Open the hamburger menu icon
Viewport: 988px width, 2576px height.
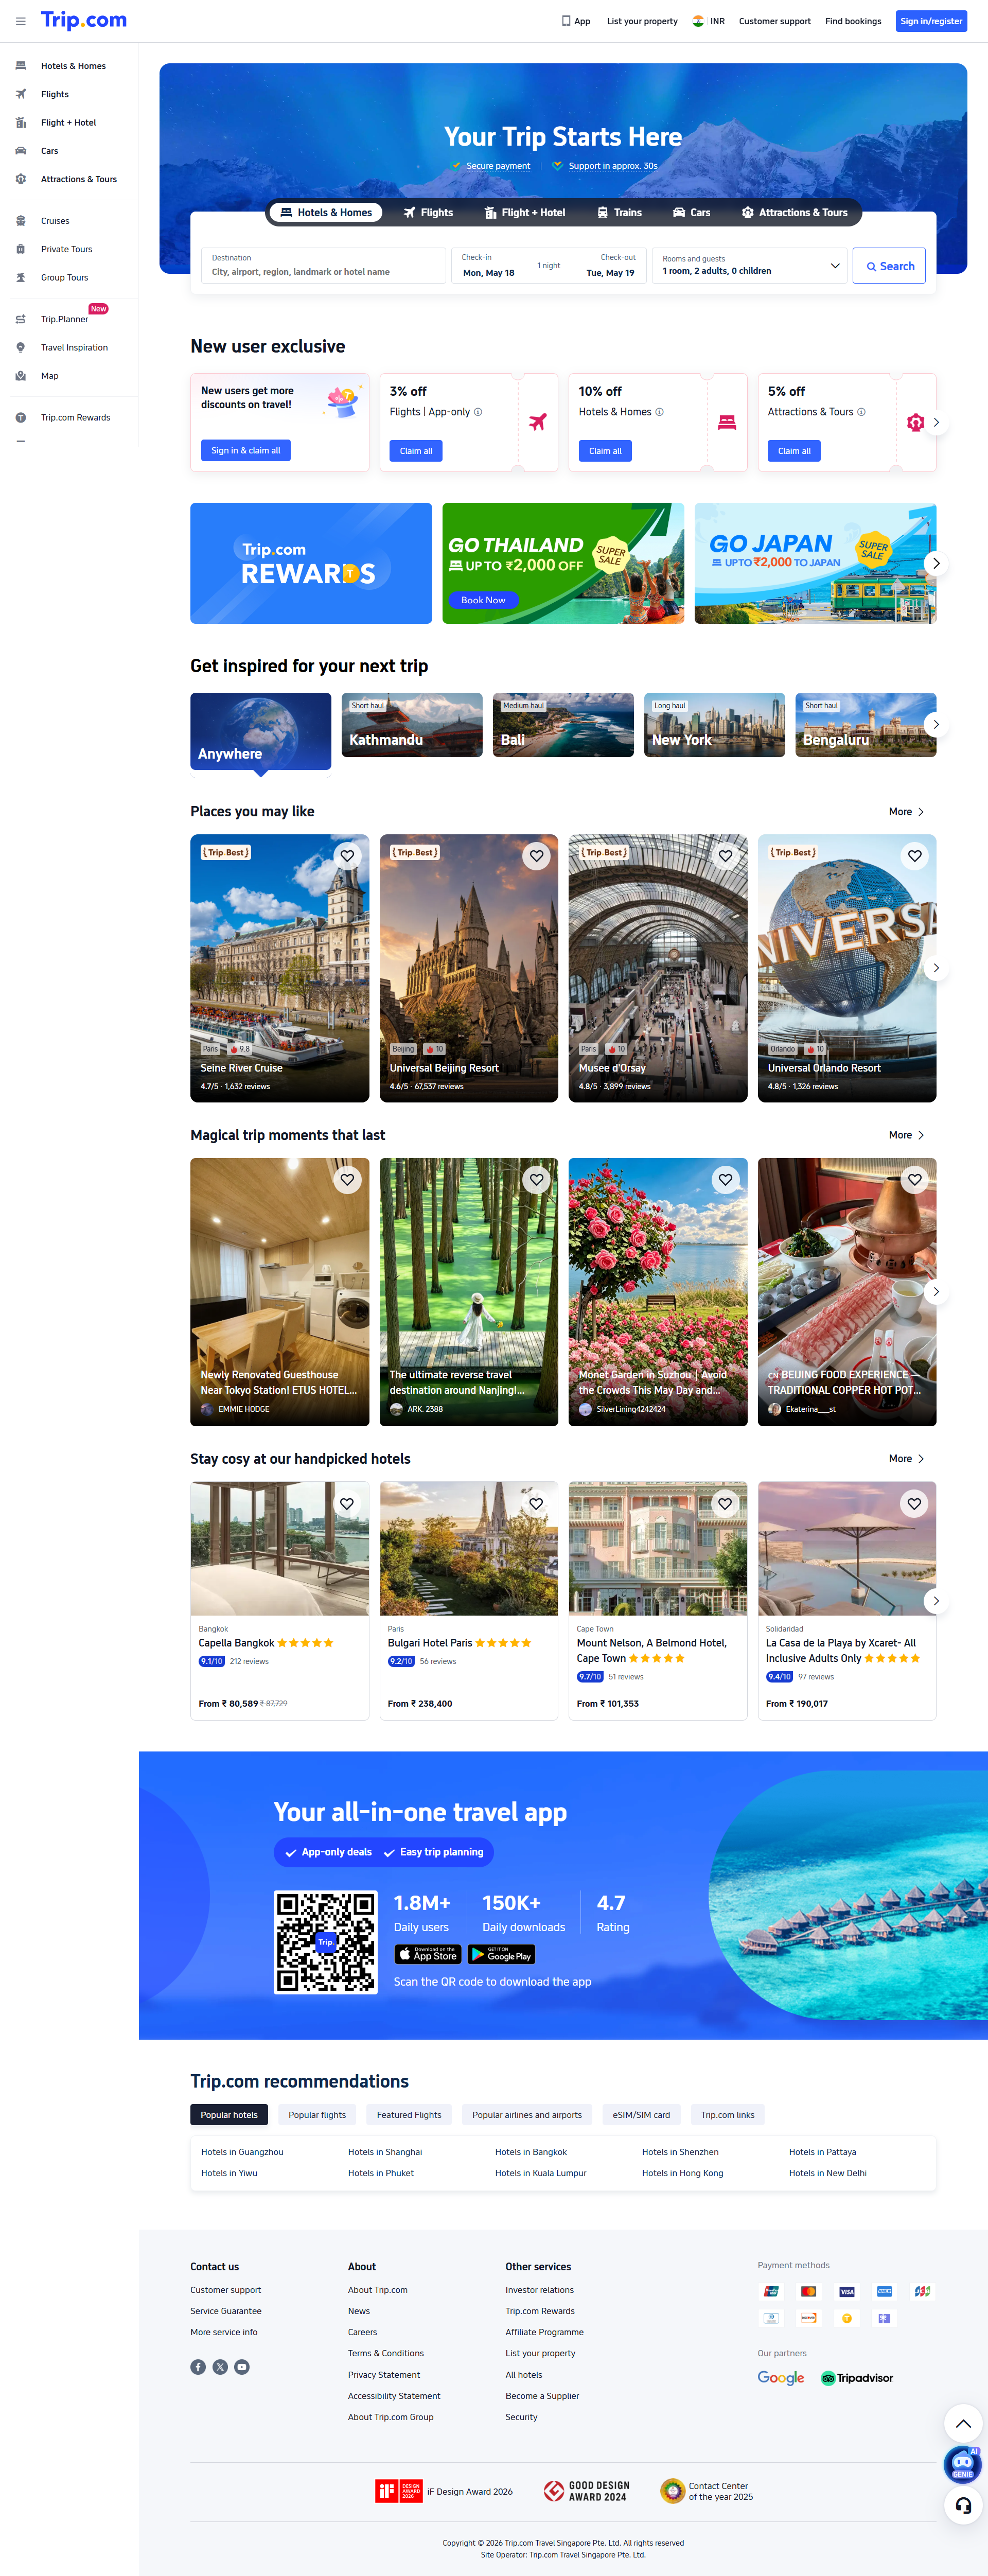(20, 21)
